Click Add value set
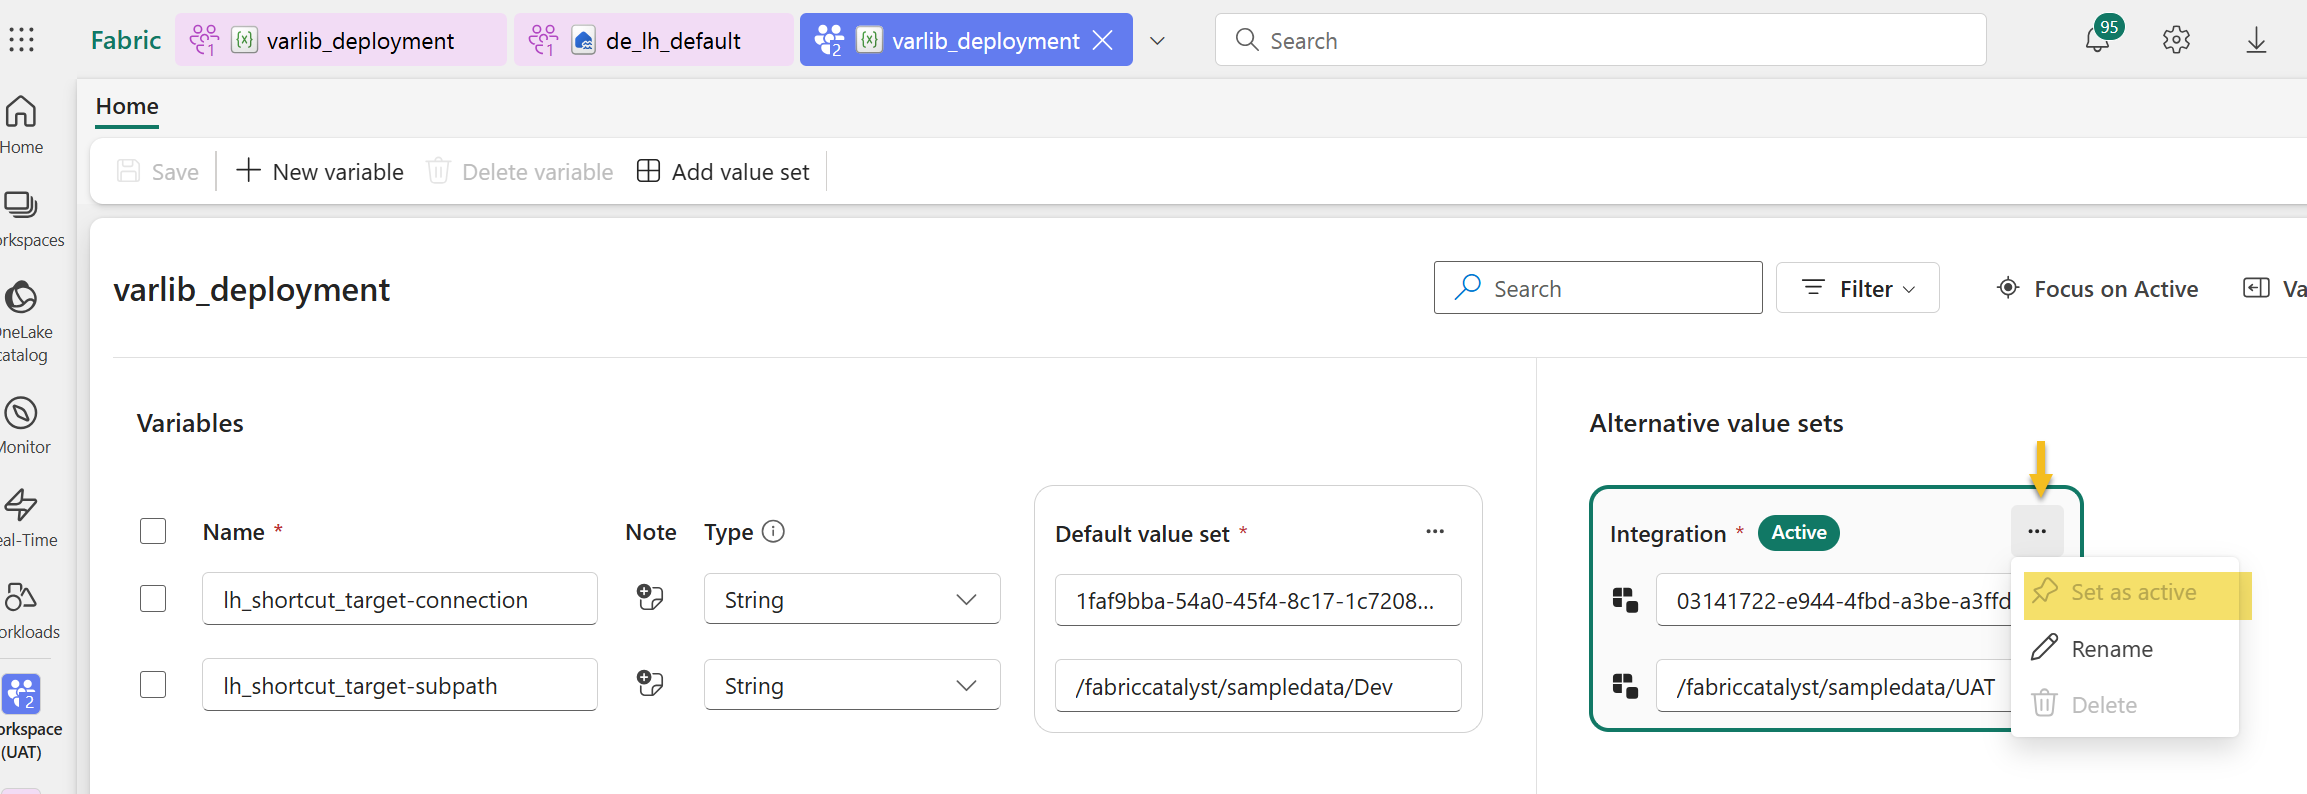The image size is (2307, 794). click(x=723, y=172)
